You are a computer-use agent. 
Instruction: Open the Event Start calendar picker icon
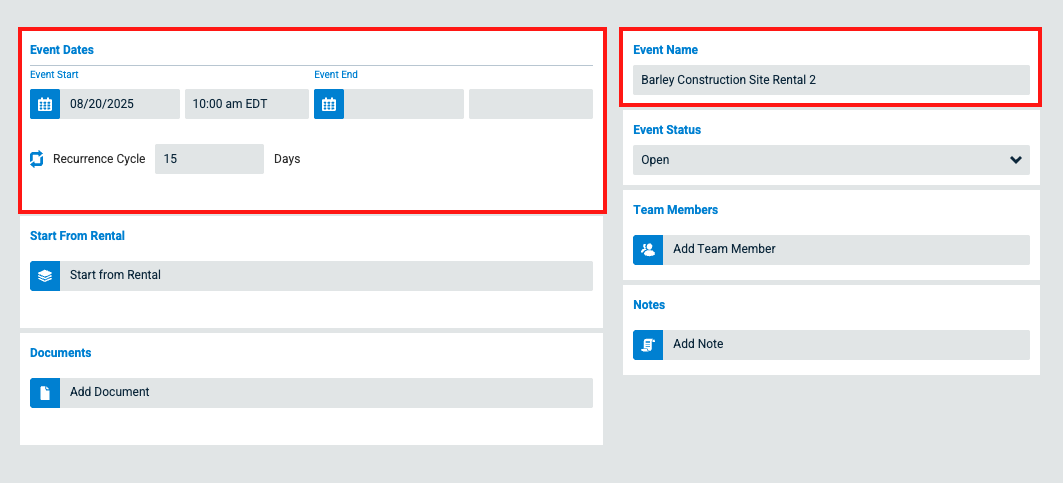click(x=45, y=104)
